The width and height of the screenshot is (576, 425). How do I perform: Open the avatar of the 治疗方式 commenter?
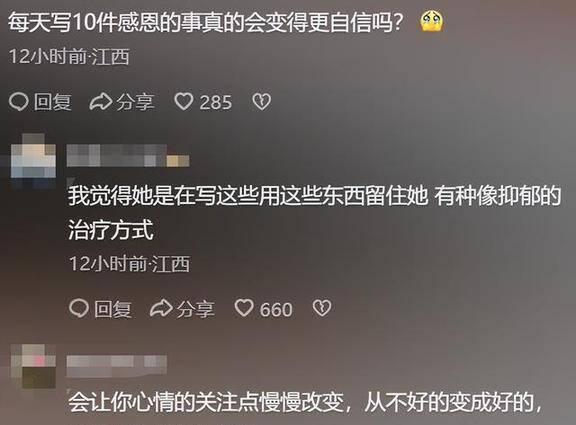tap(33, 156)
